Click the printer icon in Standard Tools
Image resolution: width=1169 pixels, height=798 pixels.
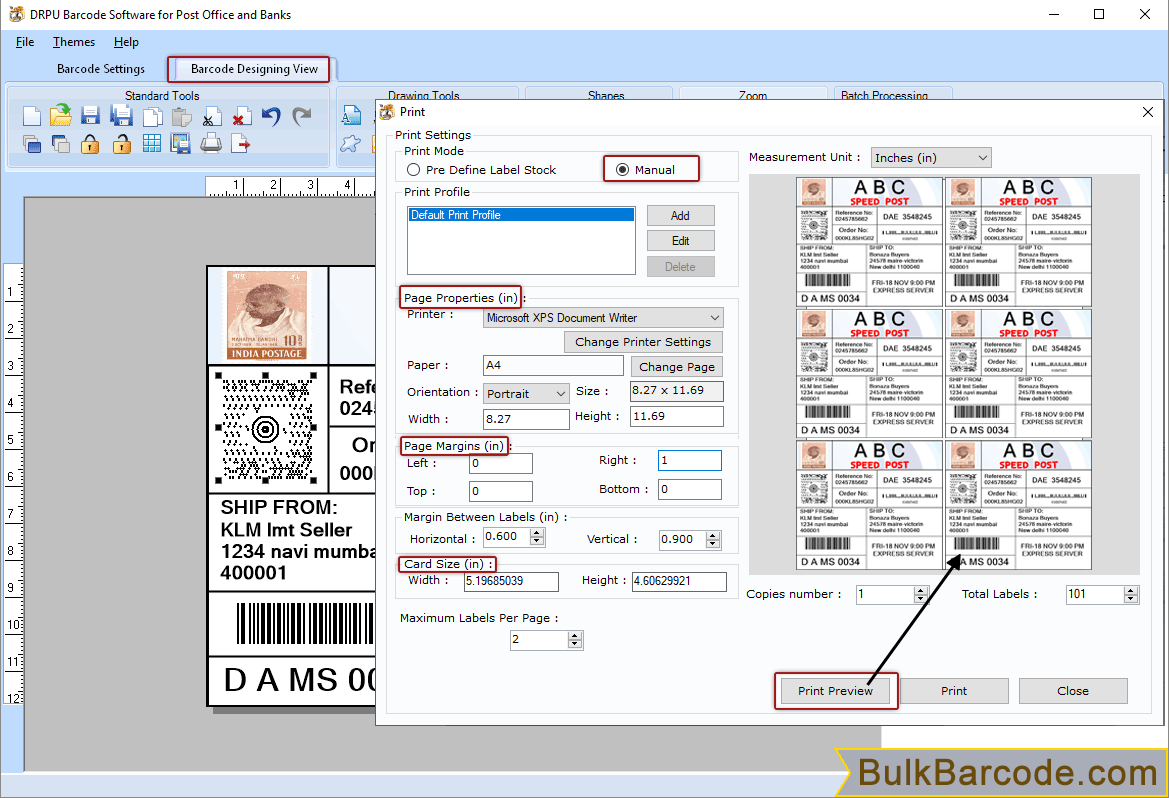211,143
